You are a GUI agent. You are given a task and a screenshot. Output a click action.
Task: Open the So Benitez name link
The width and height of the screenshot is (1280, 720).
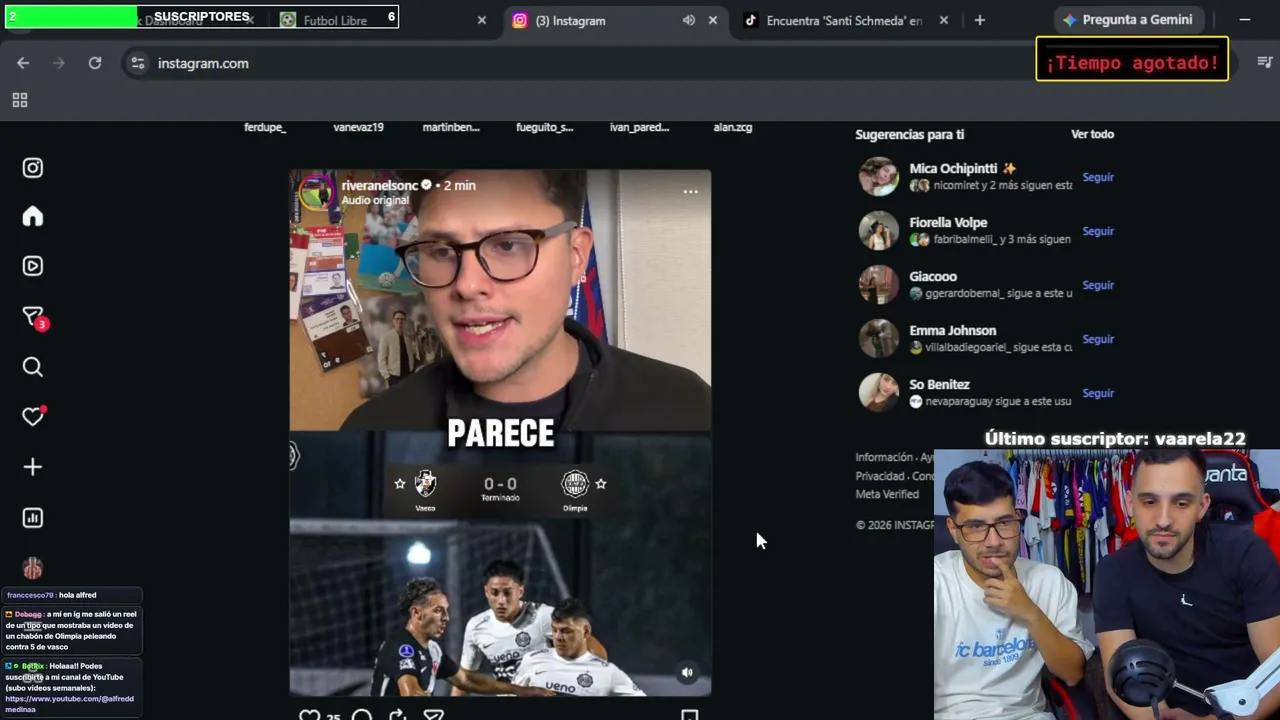point(939,385)
